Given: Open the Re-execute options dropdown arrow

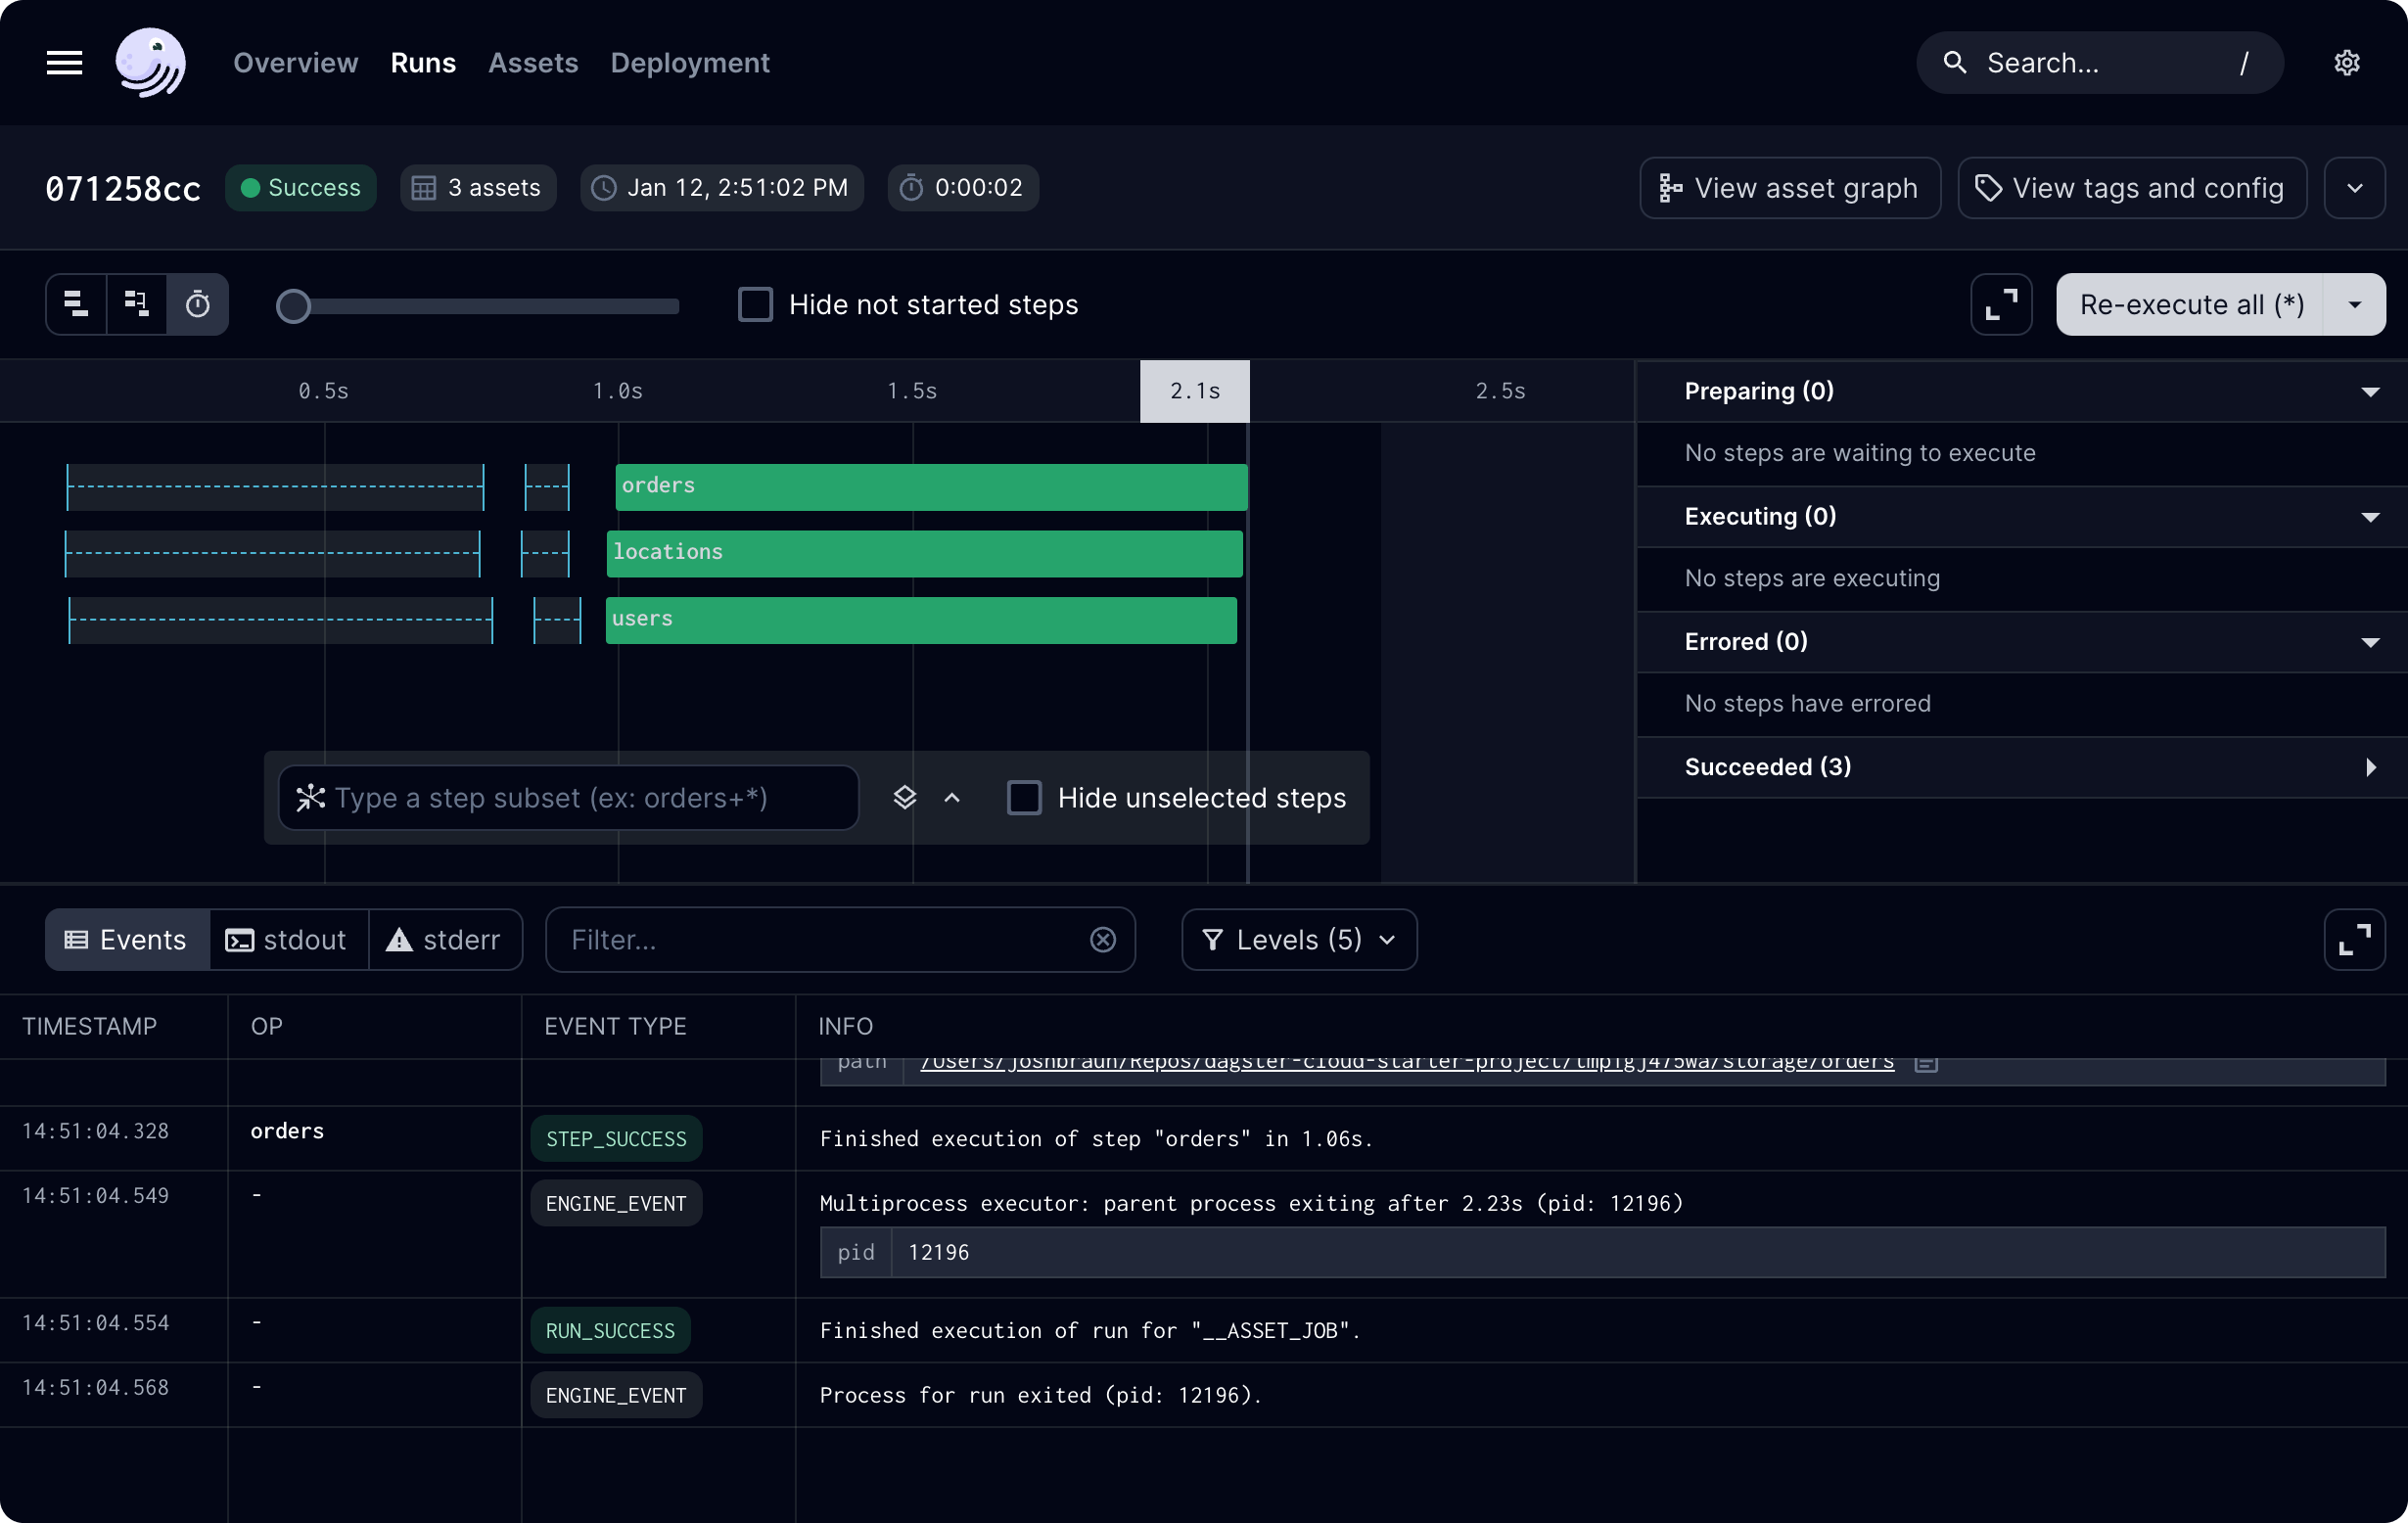Looking at the screenshot, I should coord(2355,304).
